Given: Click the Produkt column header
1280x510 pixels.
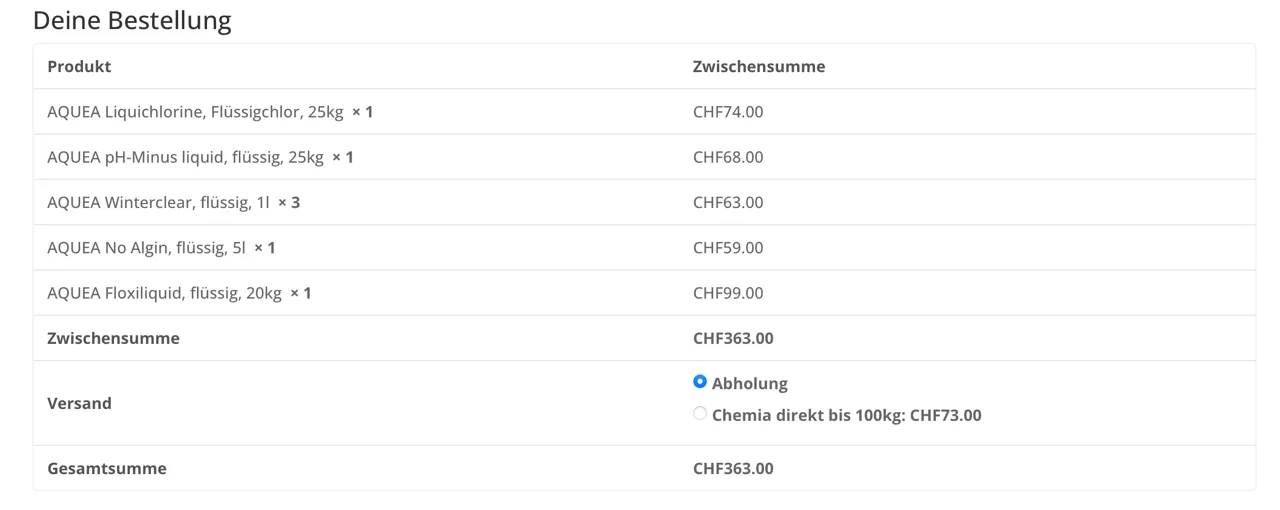Looking at the screenshot, I should pyautogui.click(x=79, y=67).
